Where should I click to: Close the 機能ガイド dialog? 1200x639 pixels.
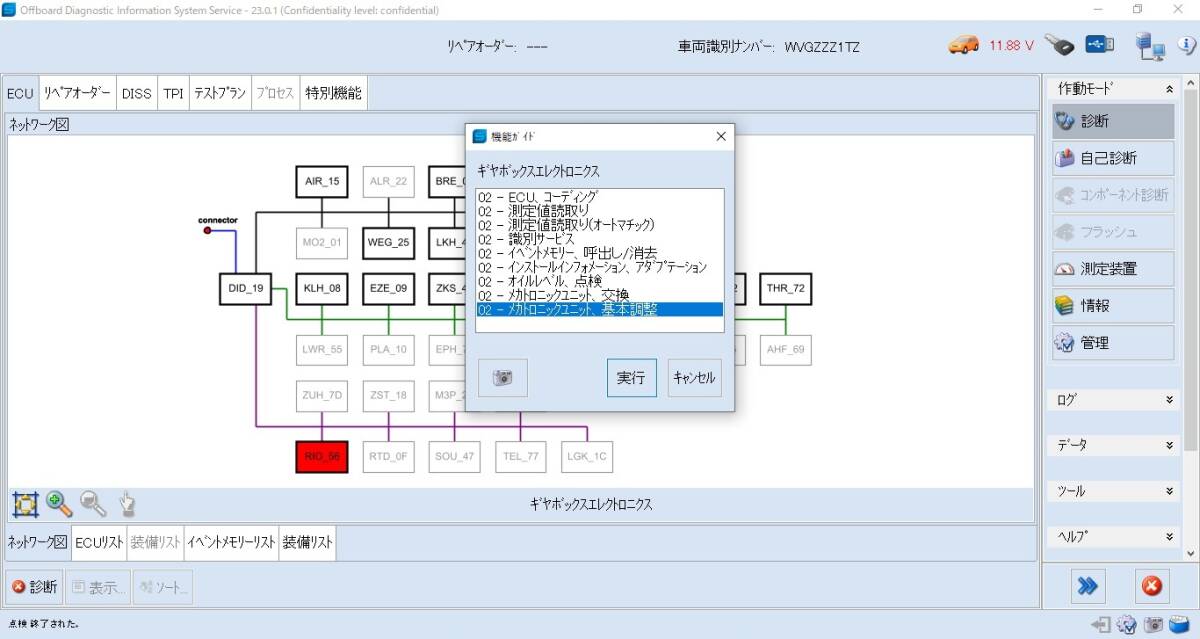721,137
